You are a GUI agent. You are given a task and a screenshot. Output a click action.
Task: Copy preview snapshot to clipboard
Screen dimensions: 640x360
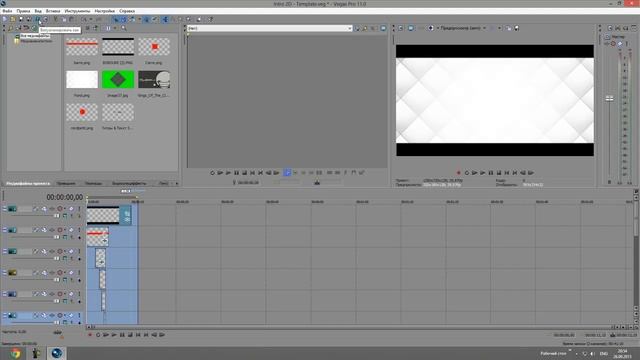509,28
